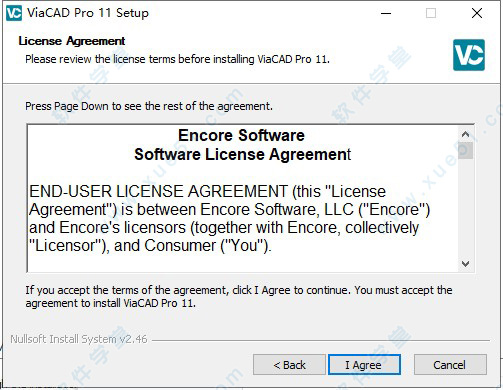The height and width of the screenshot is (390, 503).
Task: Click the license scrollbar thumb
Action: tap(466, 151)
